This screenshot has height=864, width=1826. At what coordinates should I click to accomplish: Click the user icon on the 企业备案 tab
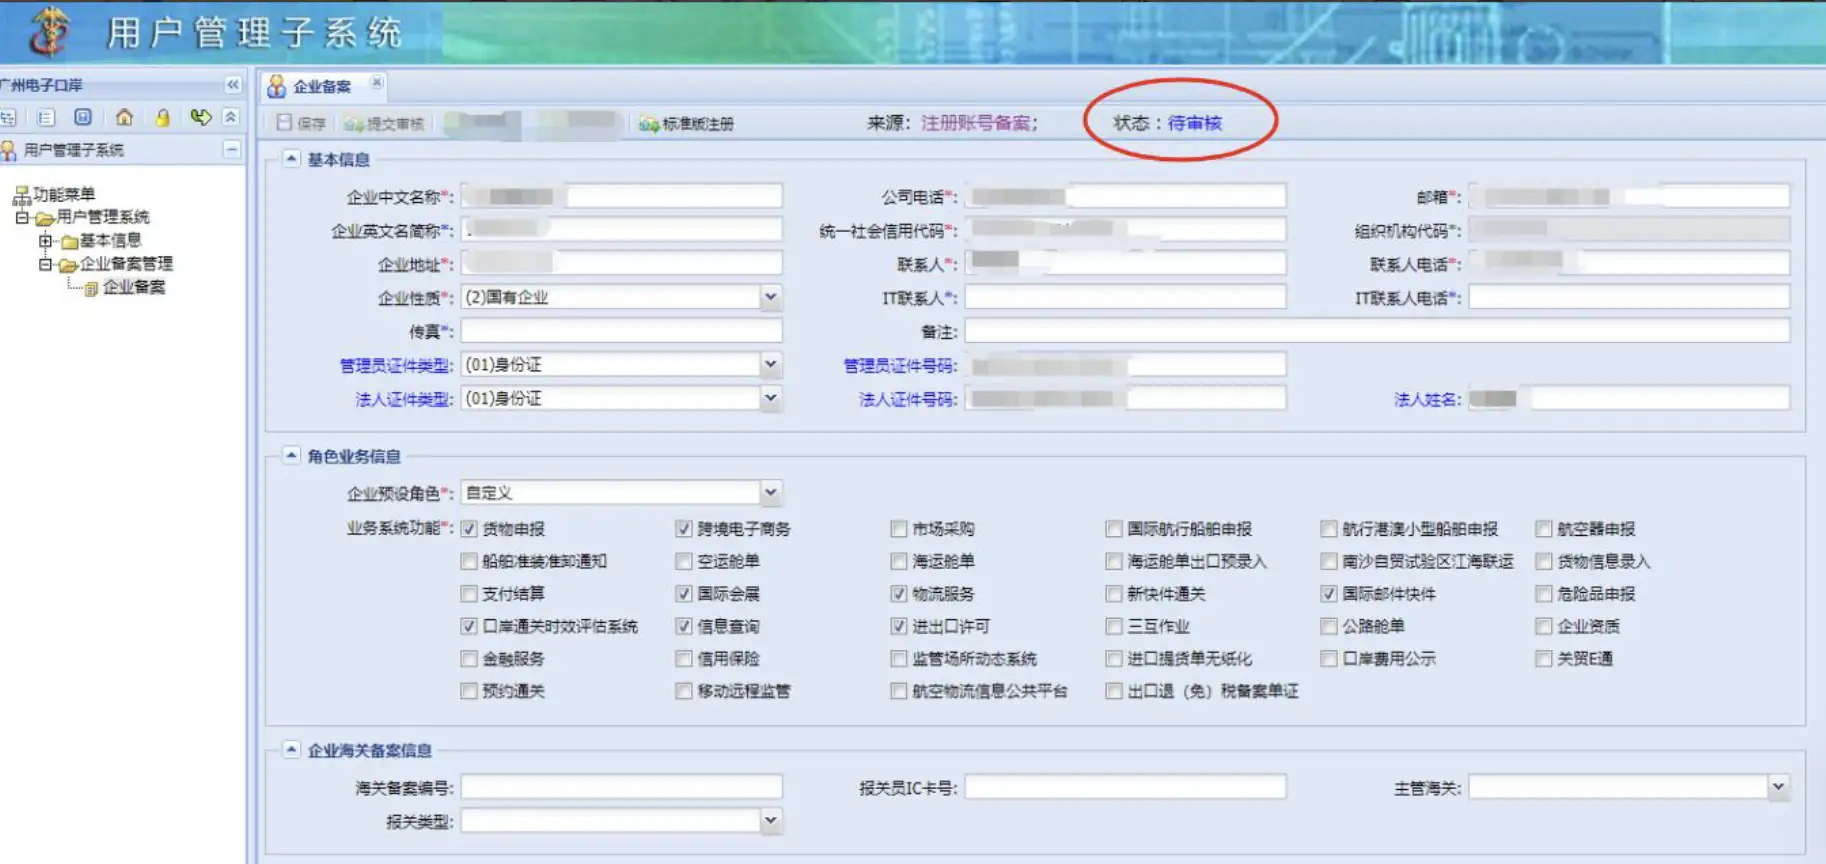coord(277,87)
